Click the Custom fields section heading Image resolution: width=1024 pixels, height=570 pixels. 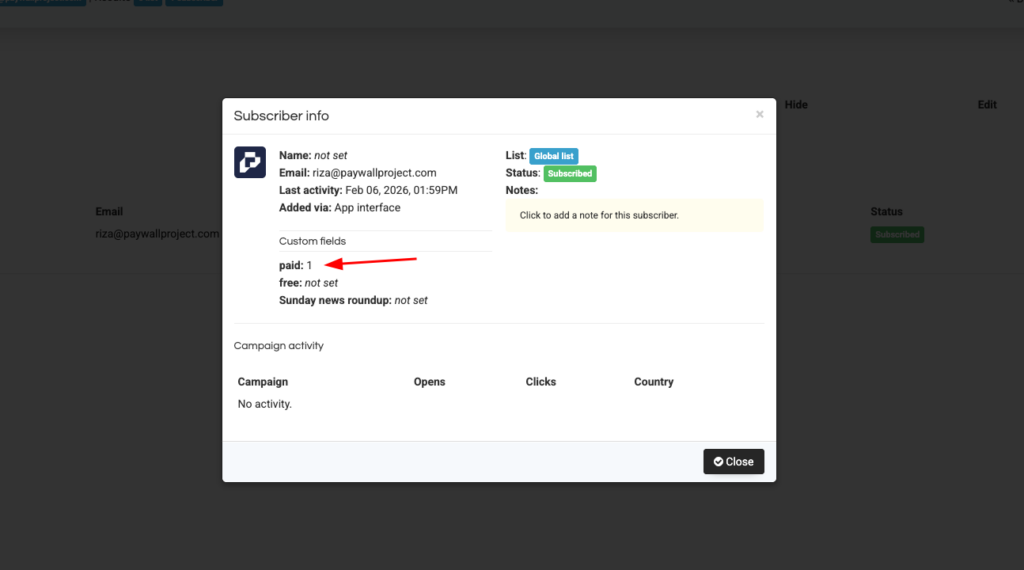312,241
